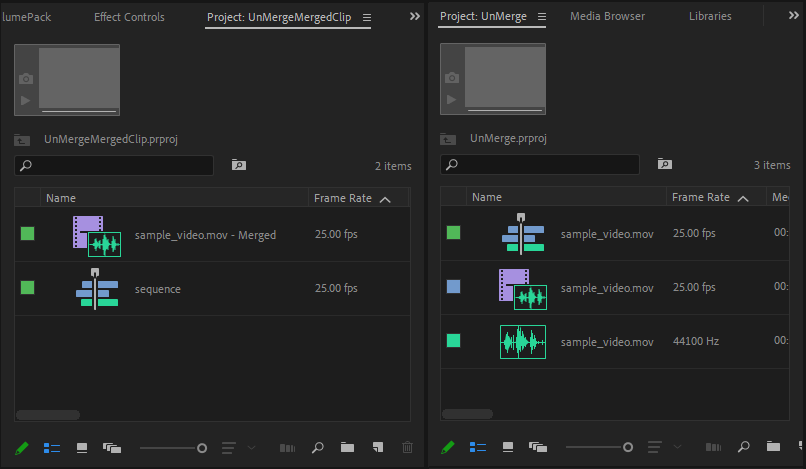Screen dimensions: 806x469
Task: Toggle read/write pencil in UnMerge panel
Action: [x=448, y=447]
